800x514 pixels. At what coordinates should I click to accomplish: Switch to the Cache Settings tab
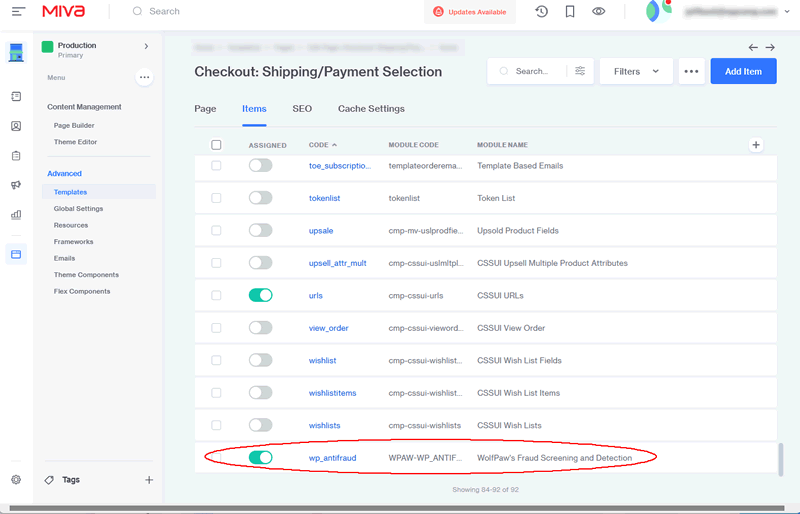coord(371,109)
